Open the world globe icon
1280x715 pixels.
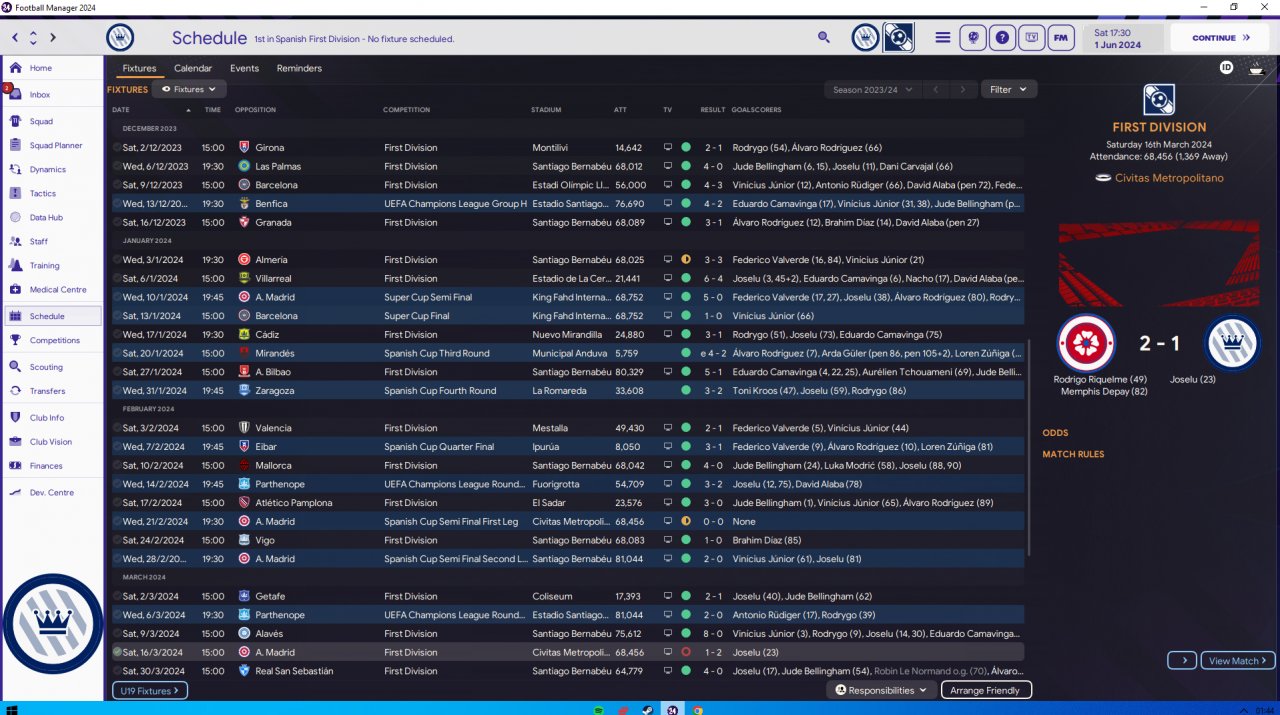[971, 37]
